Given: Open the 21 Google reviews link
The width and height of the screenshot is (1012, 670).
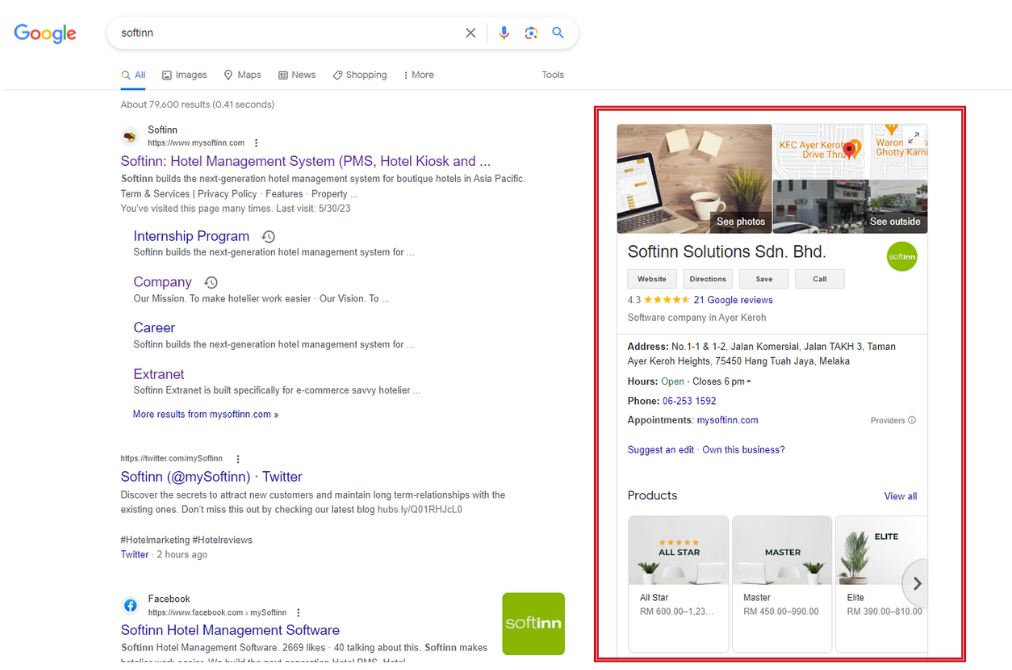Looking at the screenshot, I should [x=732, y=300].
